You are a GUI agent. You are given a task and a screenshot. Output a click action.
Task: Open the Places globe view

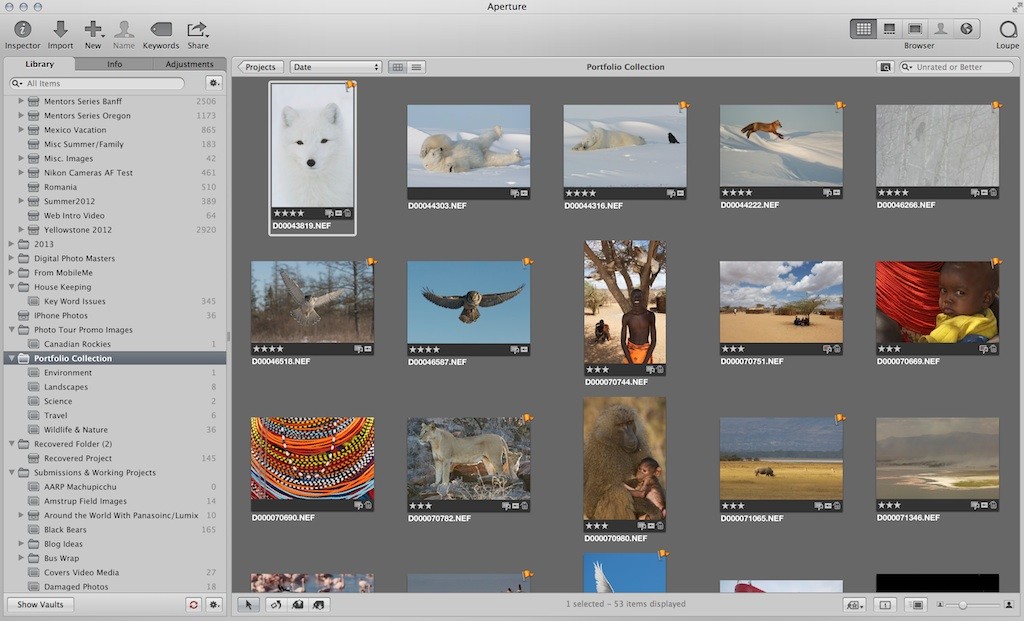(967, 29)
